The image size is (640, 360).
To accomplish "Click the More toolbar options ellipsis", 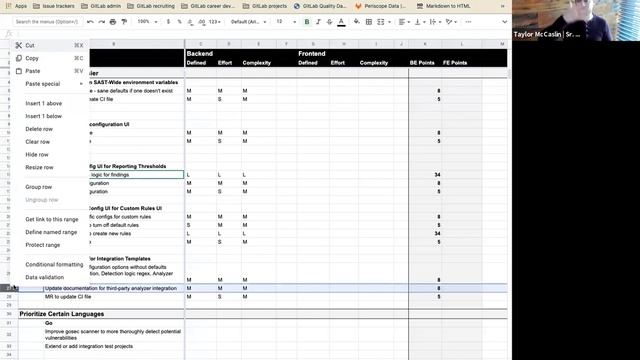I will [468, 22].
